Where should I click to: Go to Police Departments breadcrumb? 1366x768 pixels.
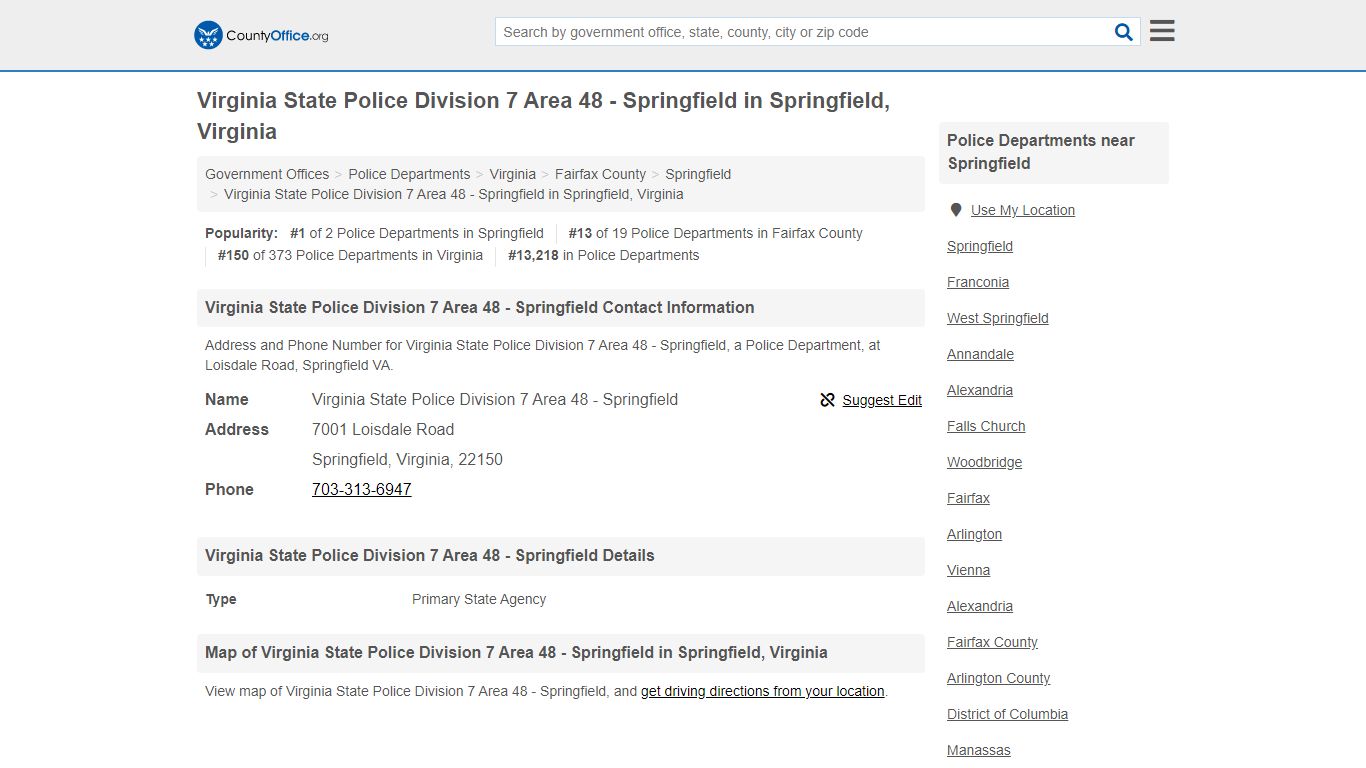(x=409, y=174)
